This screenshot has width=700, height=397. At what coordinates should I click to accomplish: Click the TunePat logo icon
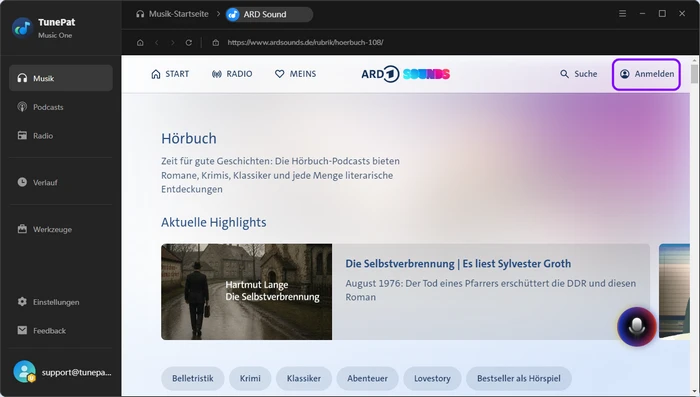(22, 28)
